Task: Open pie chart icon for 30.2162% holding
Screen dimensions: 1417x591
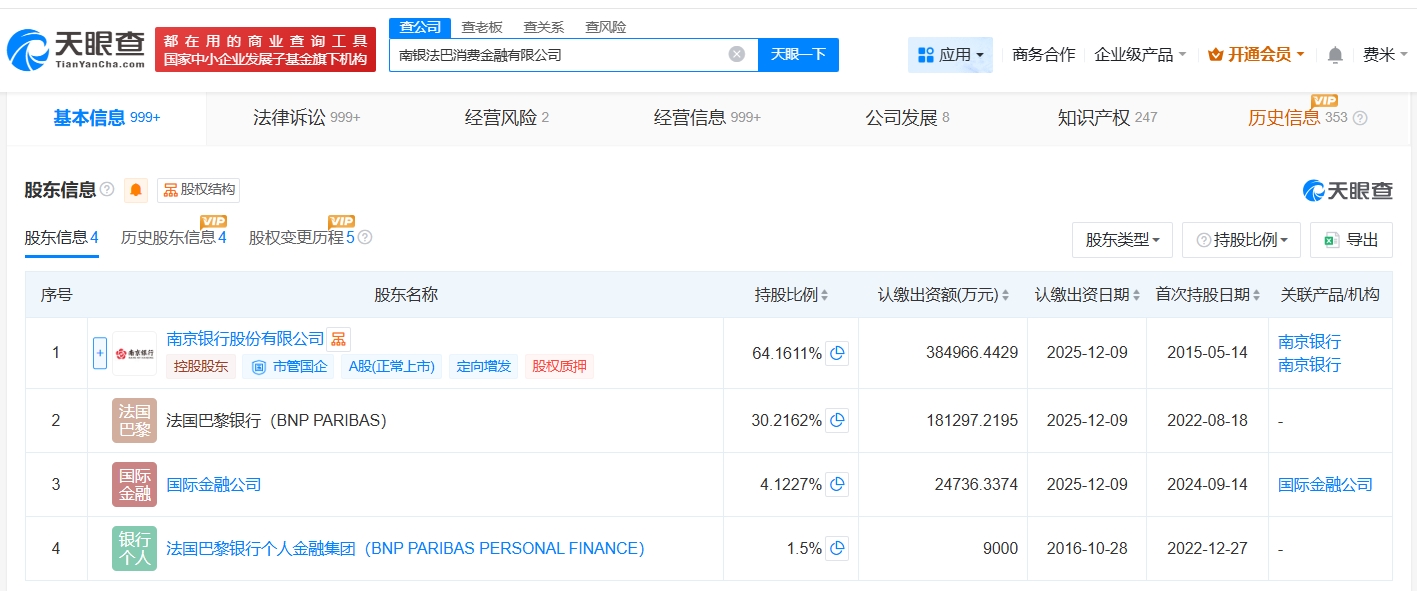Action: (x=838, y=420)
